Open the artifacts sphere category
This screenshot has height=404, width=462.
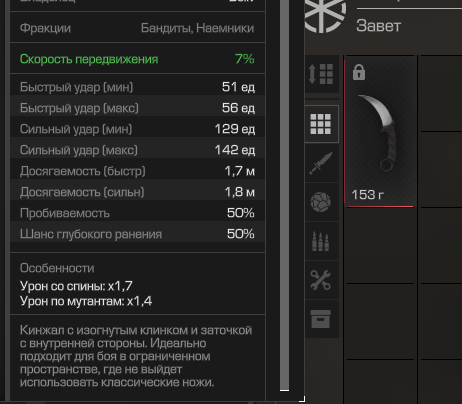pos(321,202)
